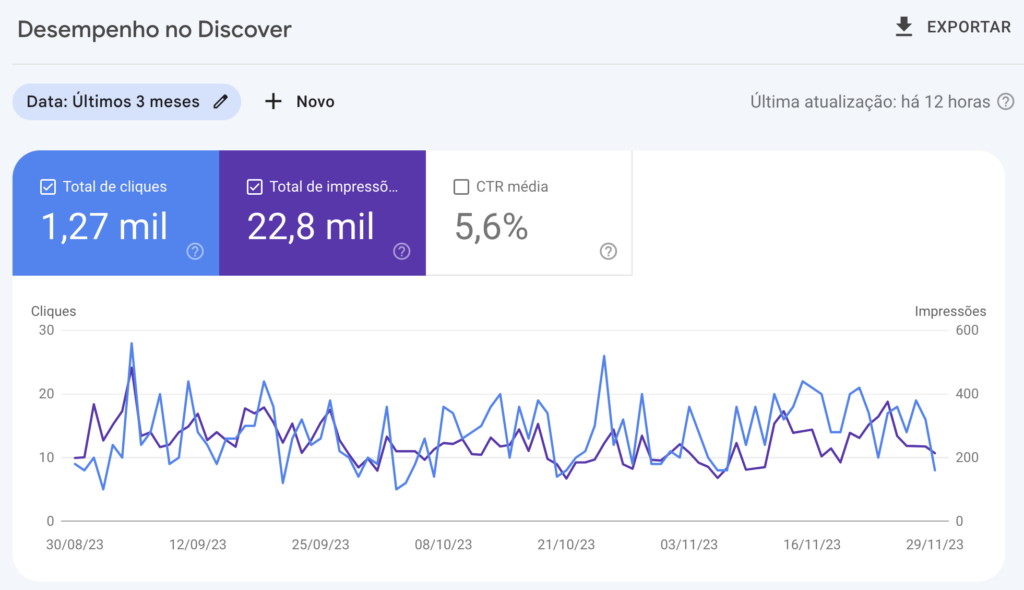Click the EXPORTAR button label
1024x590 pixels.
click(x=968, y=27)
